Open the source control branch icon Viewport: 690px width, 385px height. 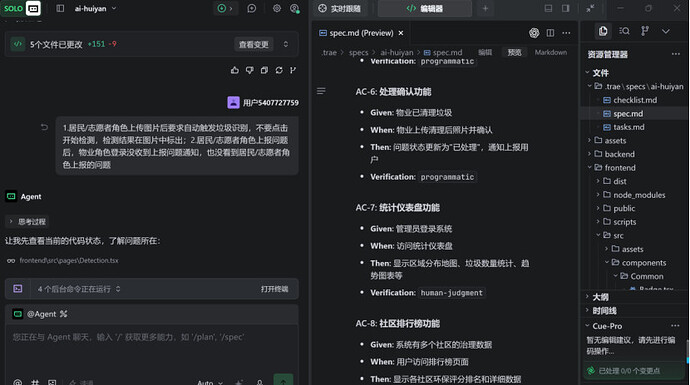(x=645, y=31)
